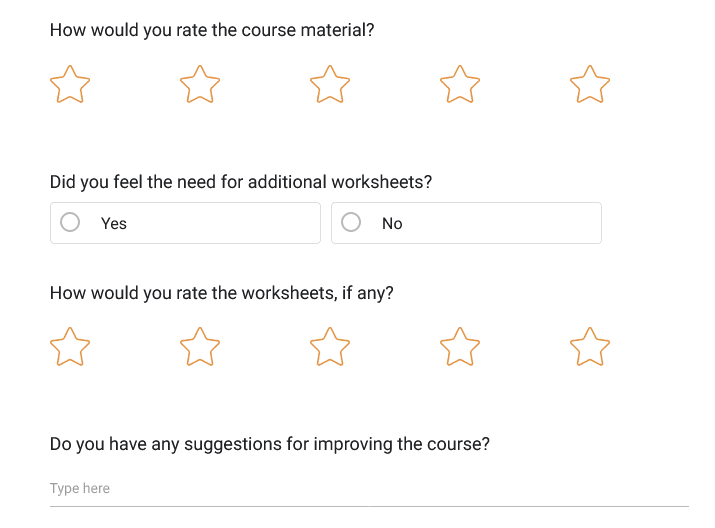The width and height of the screenshot is (715, 528).
Task: Give course material five stars
Action: (590, 85)
